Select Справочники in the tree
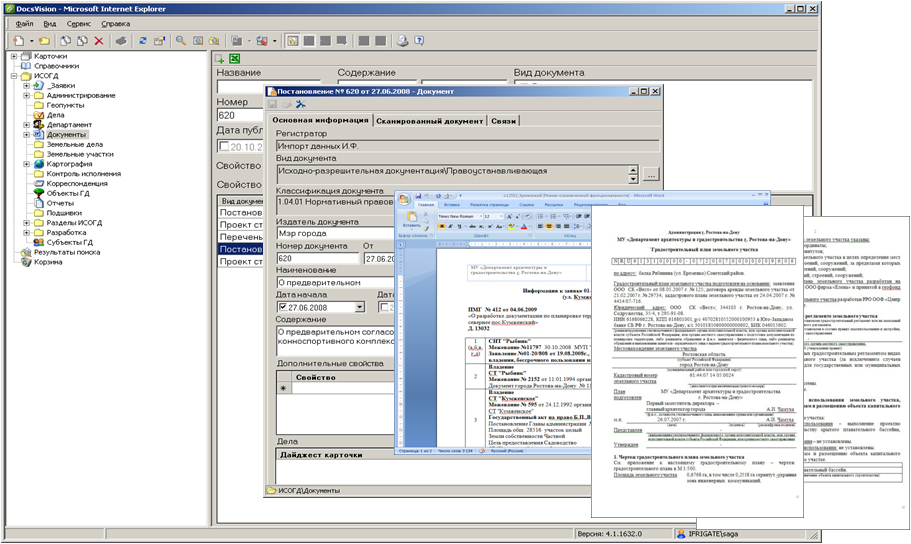This screenshot has height=544, width=911. coord(56,66)
